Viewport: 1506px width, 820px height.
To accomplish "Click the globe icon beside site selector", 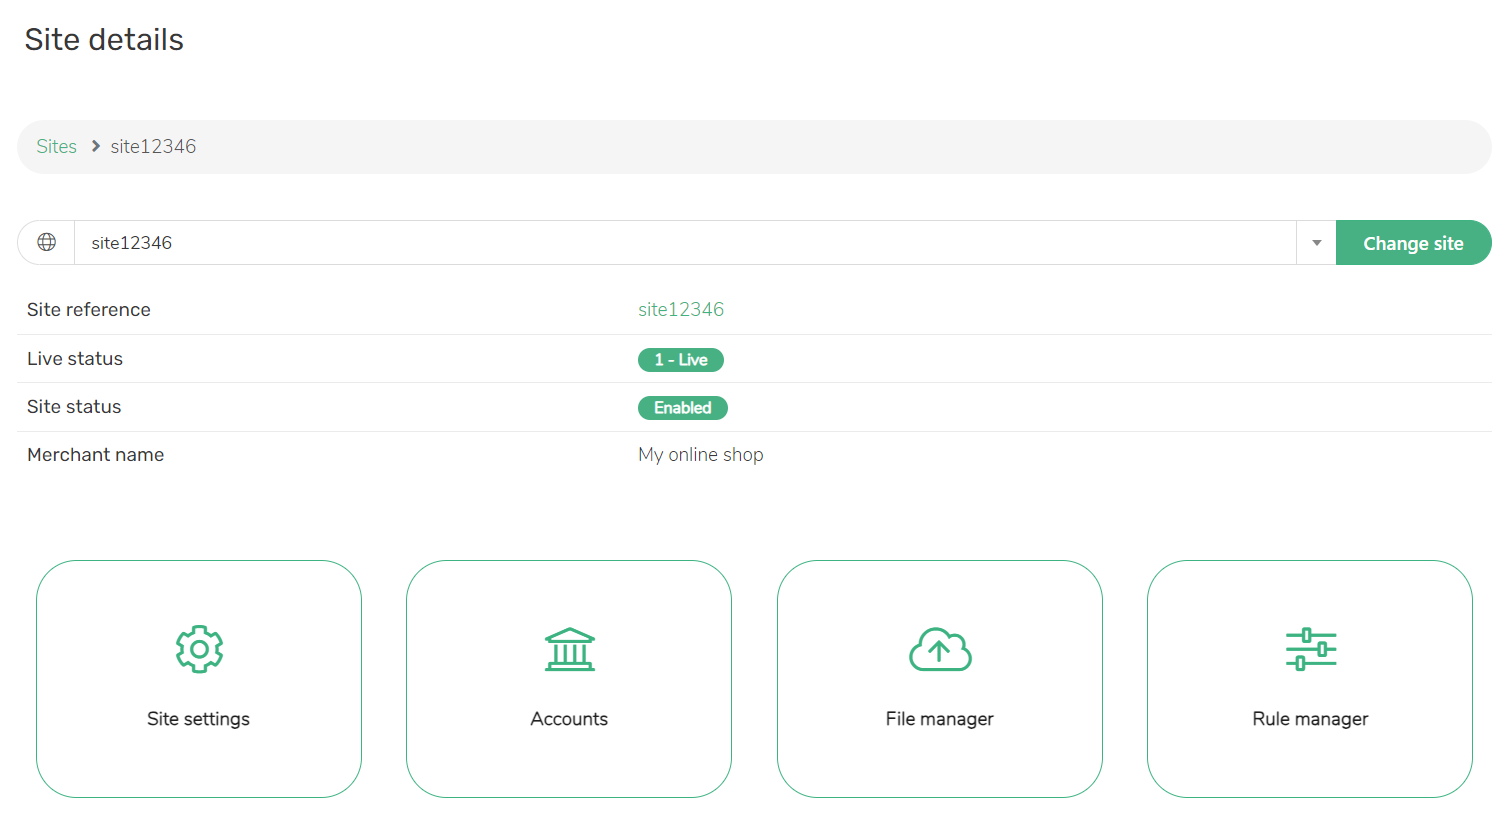I will point(47,242).
